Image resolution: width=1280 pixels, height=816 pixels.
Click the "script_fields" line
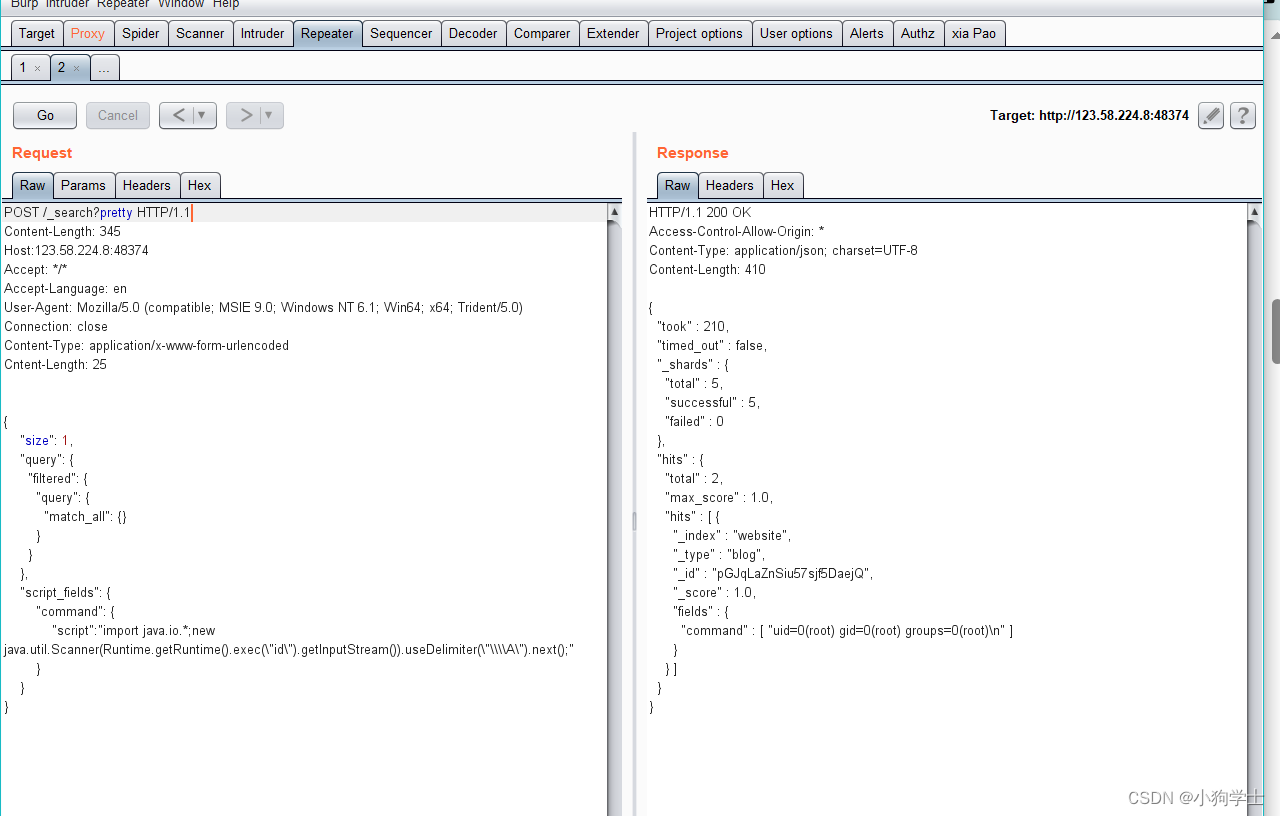click(66, 593)
